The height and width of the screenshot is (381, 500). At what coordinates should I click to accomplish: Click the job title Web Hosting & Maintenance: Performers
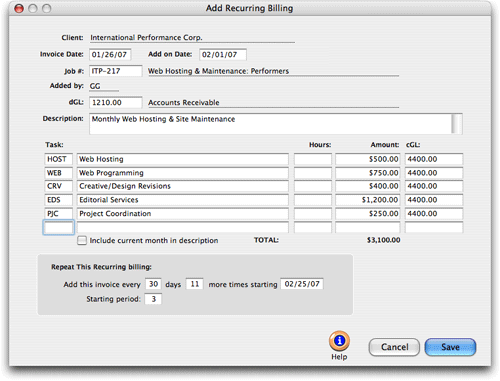[218, 71]
